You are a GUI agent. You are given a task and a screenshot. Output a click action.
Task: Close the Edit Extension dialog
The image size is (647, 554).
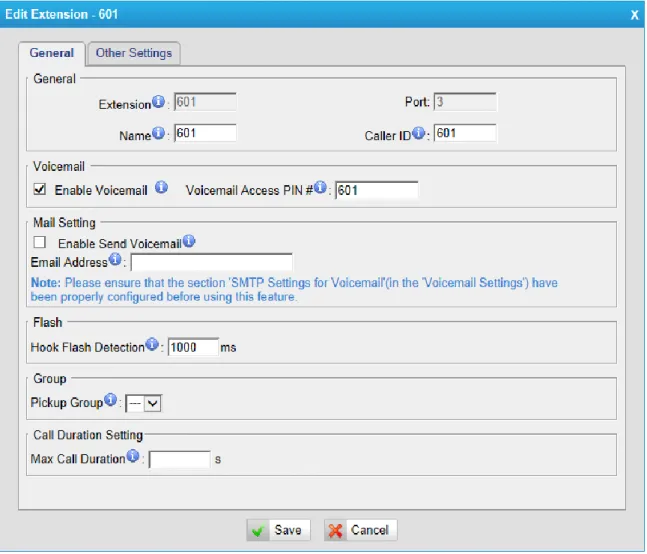point(634,15)
